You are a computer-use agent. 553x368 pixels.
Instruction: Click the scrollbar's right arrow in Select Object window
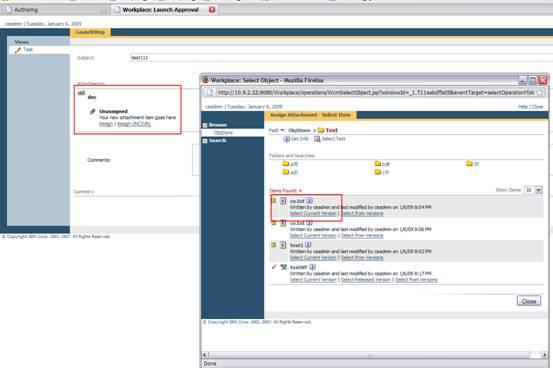[x=545, y=355]
